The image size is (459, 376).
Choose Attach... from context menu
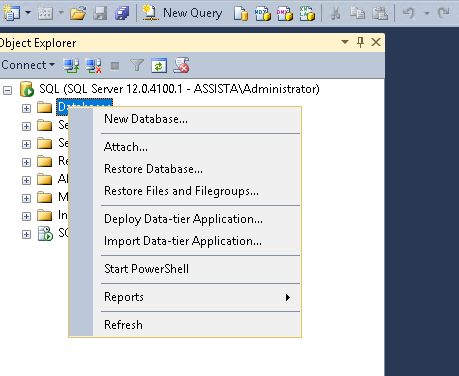click(197, 147)
